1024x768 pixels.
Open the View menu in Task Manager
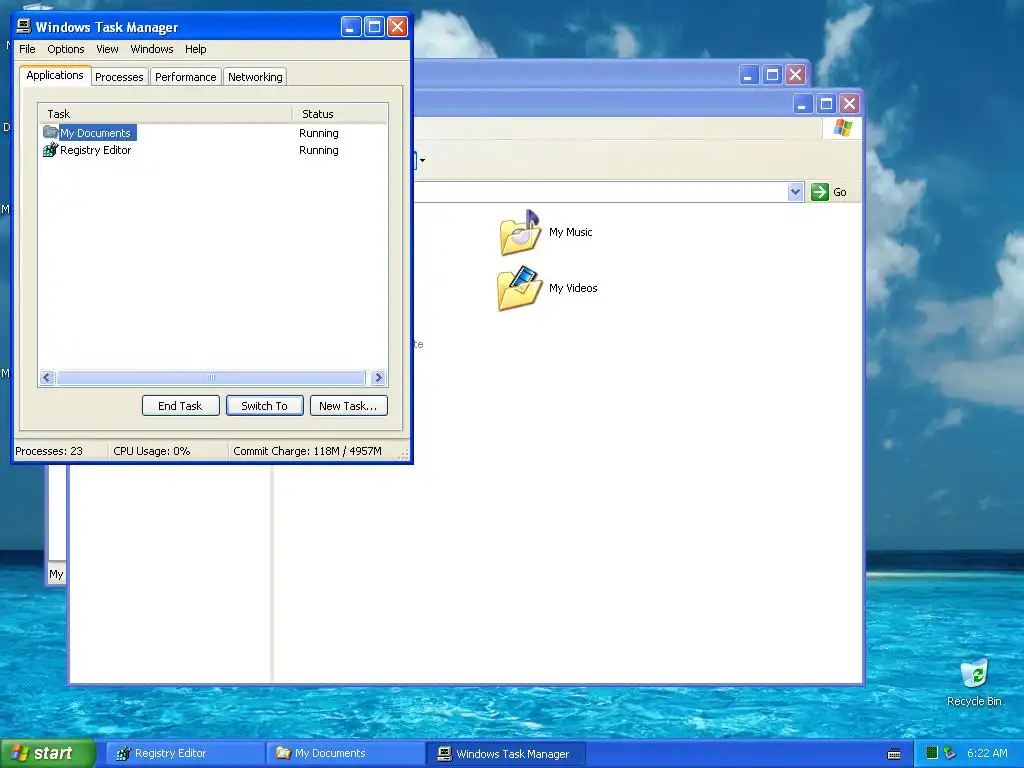pos(107,49)
